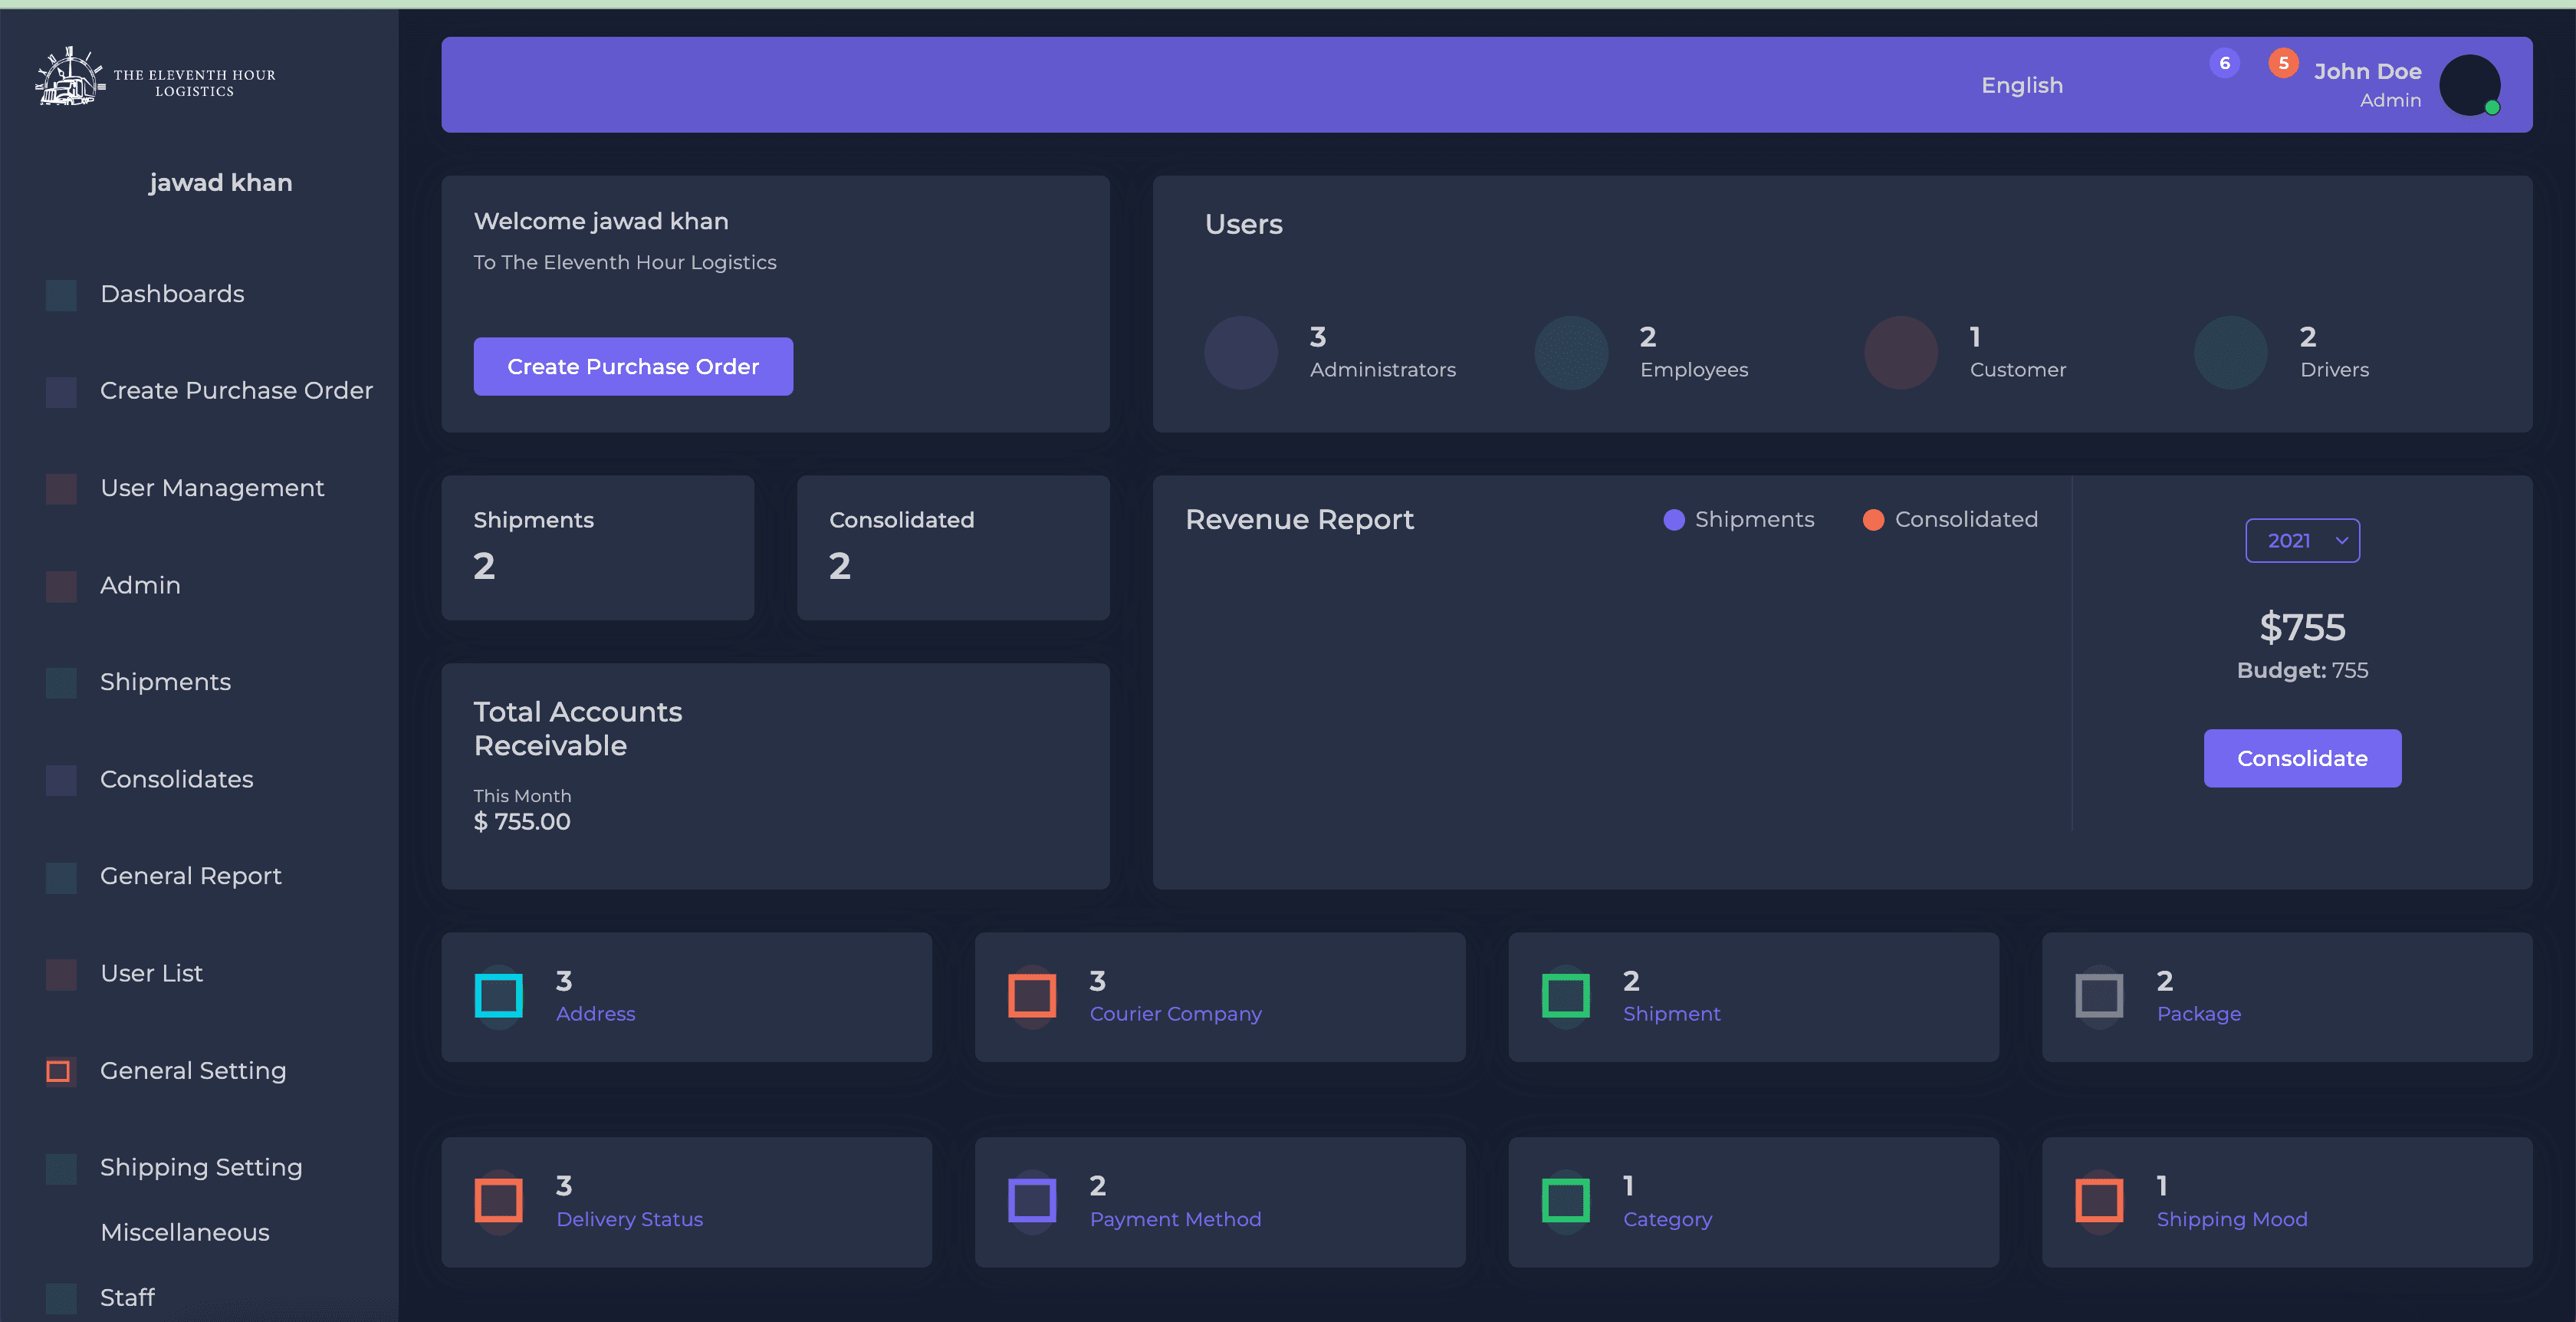
Task: Click the gray Package card icon
Action: (2099, 996)
